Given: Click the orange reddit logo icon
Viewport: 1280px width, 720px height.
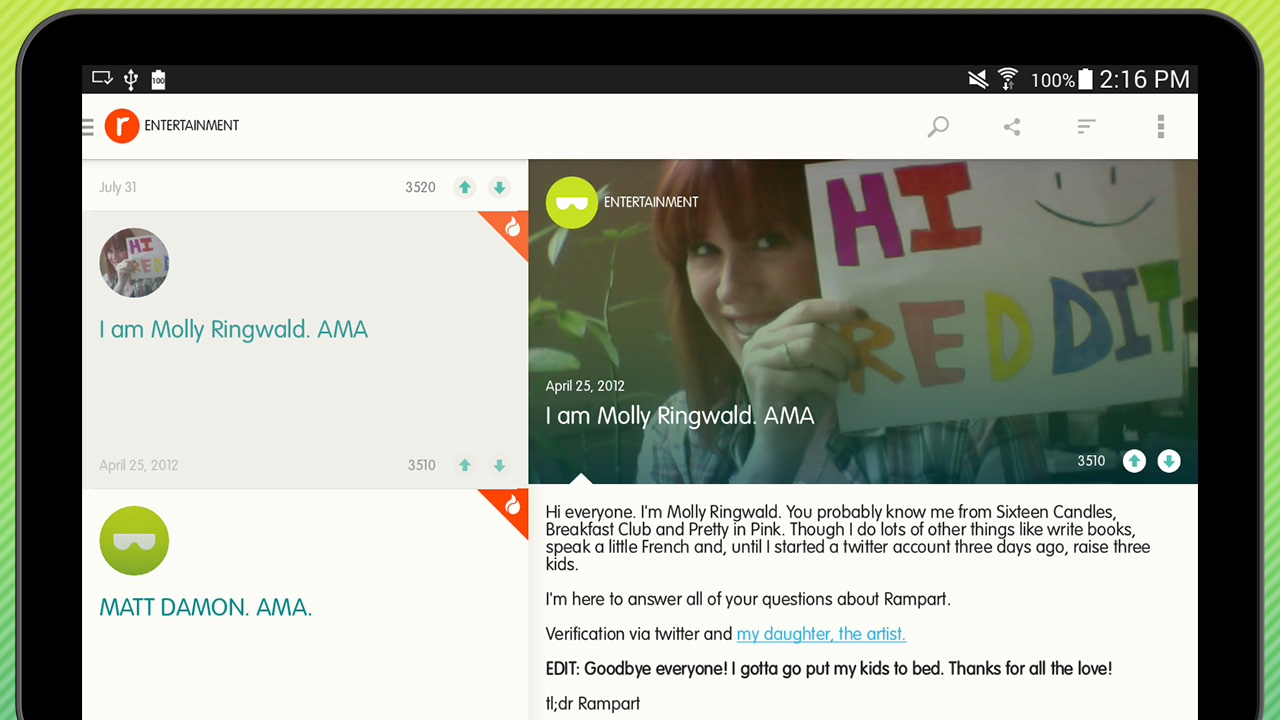Looking at the screenshot, I should point(121,126).
